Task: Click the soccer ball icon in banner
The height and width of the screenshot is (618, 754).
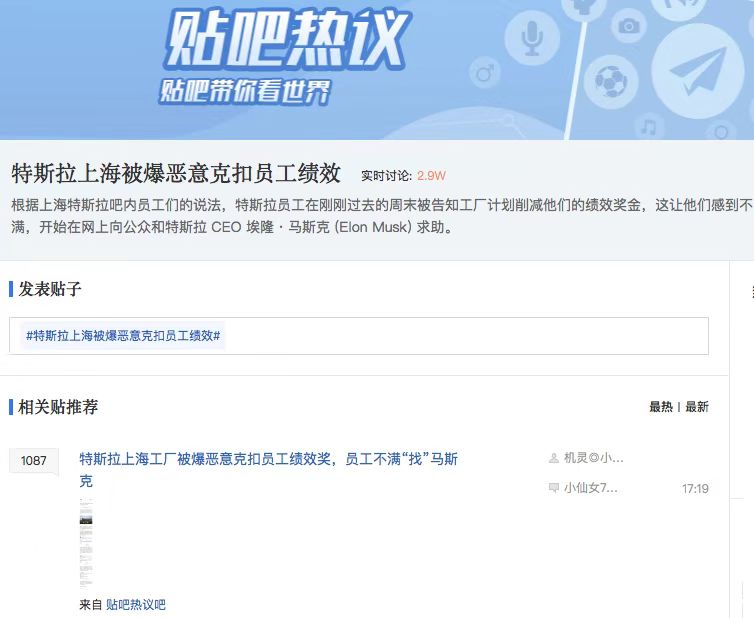Action: tap(609, 81)
